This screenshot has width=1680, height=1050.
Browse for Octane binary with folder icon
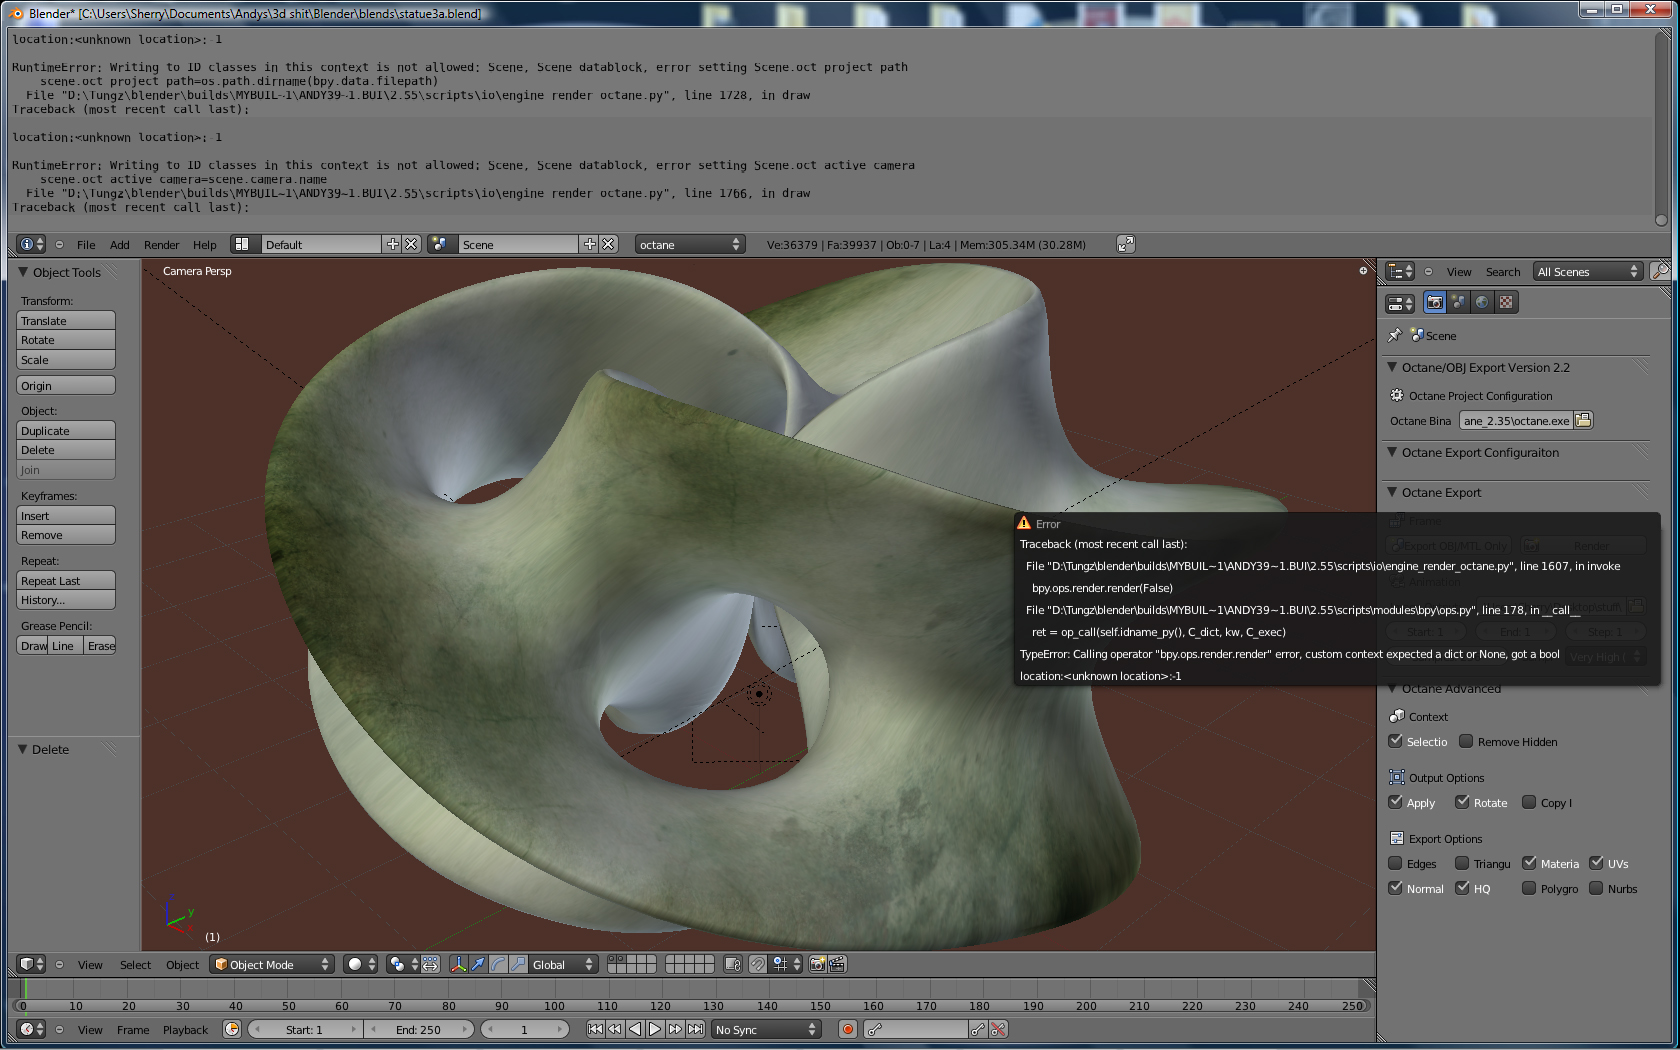coord(1583,421)
